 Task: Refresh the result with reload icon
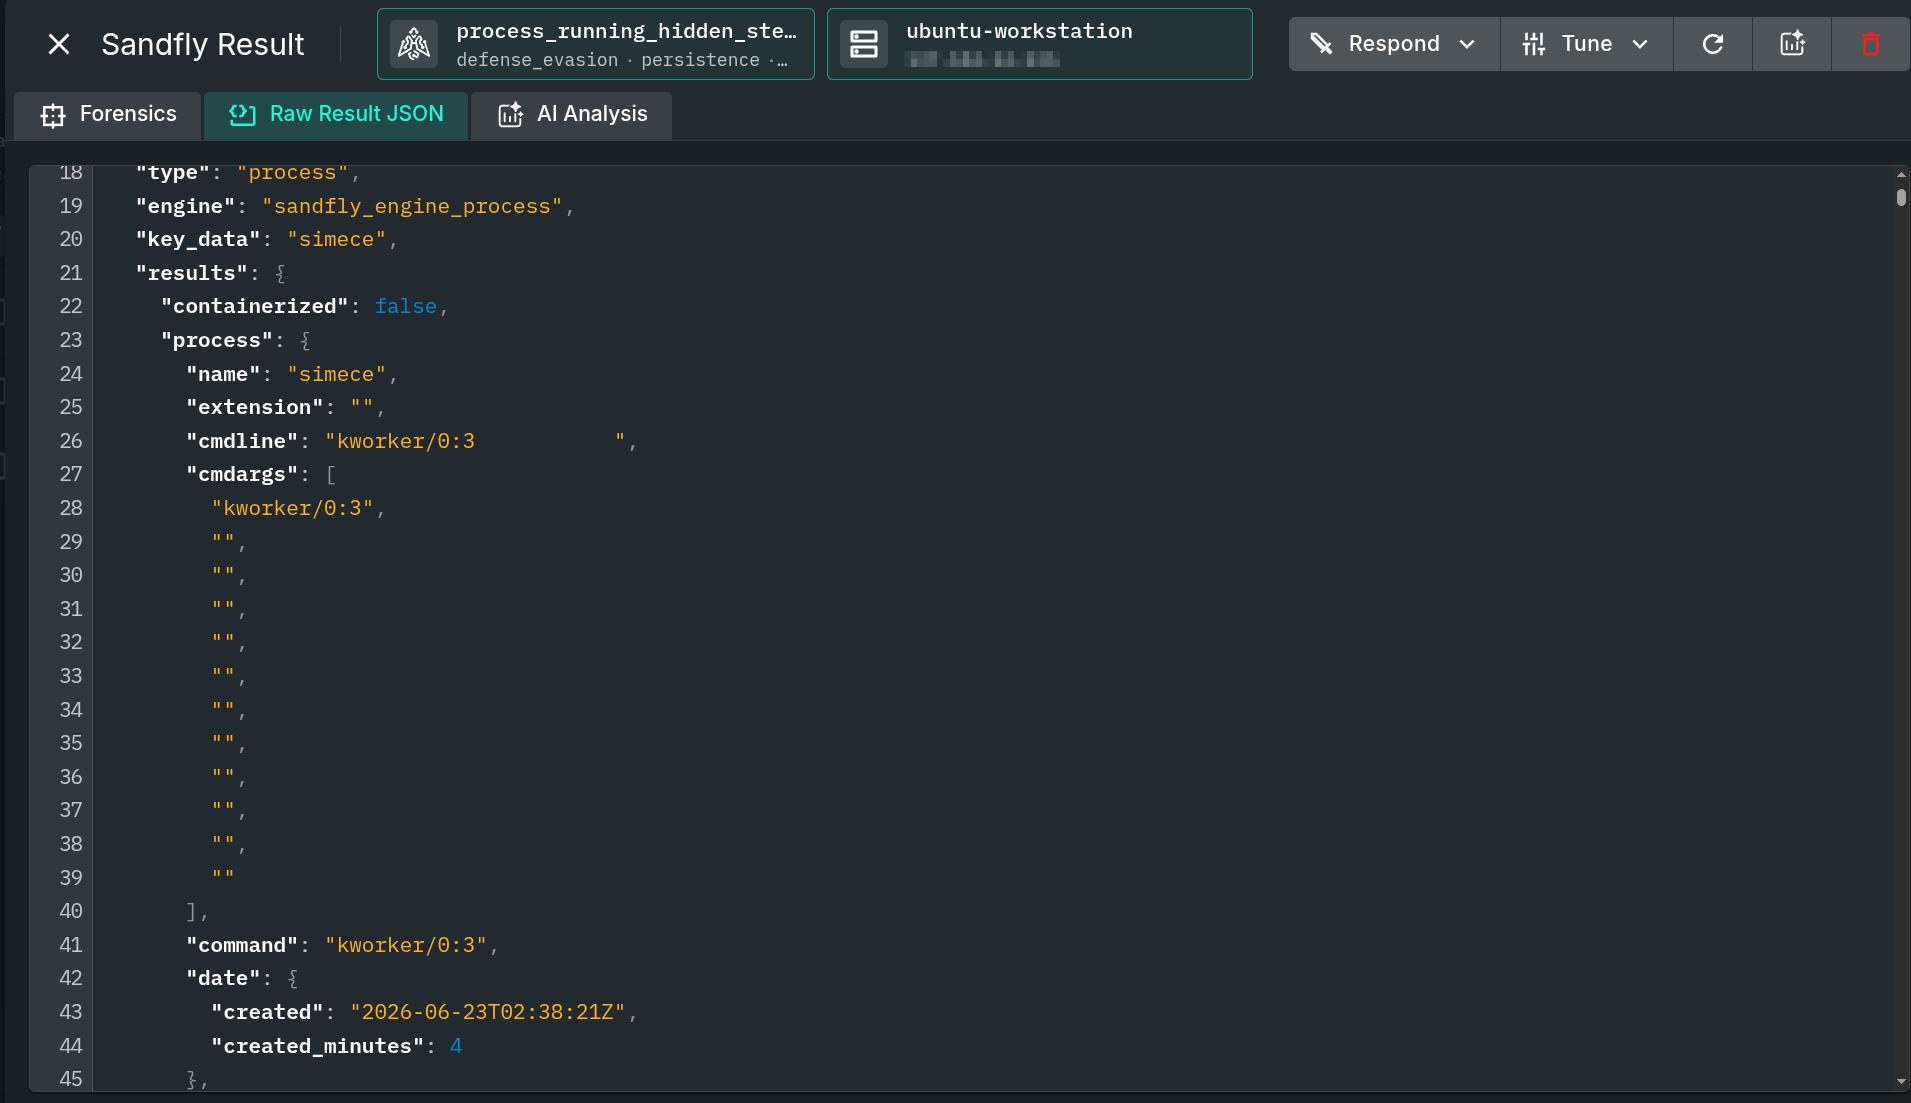[1713, 44]
